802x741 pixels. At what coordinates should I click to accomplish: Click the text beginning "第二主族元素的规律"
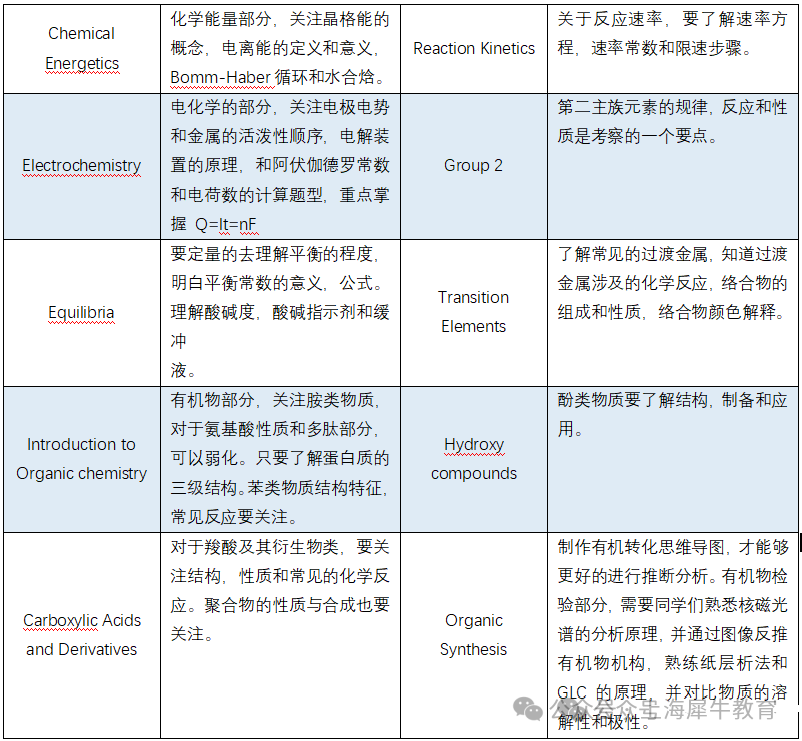[x=672, y=122]
